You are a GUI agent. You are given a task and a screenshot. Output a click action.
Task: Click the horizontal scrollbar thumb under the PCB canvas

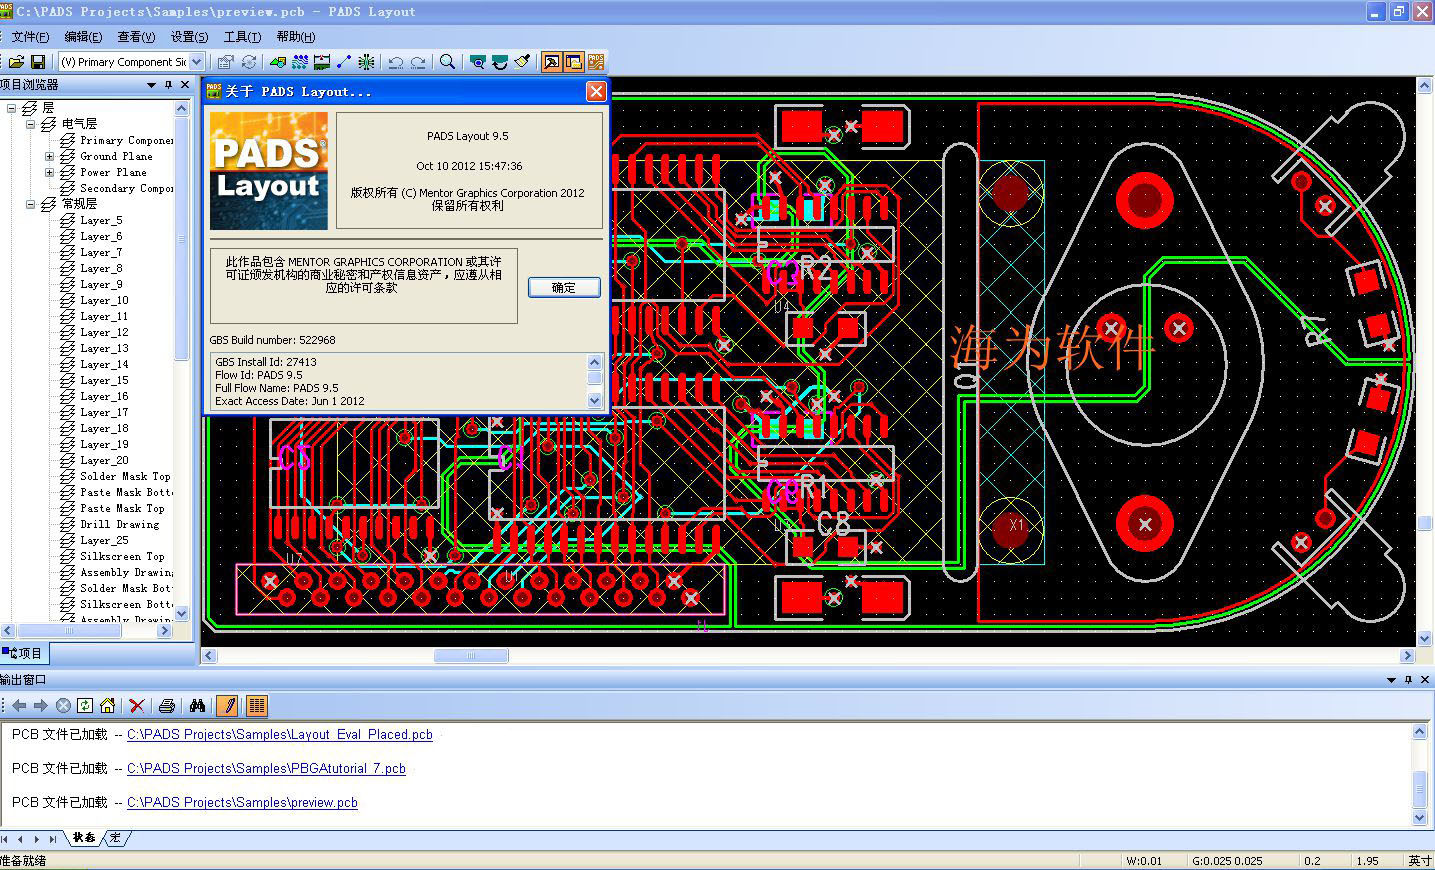tap(471, 656)
